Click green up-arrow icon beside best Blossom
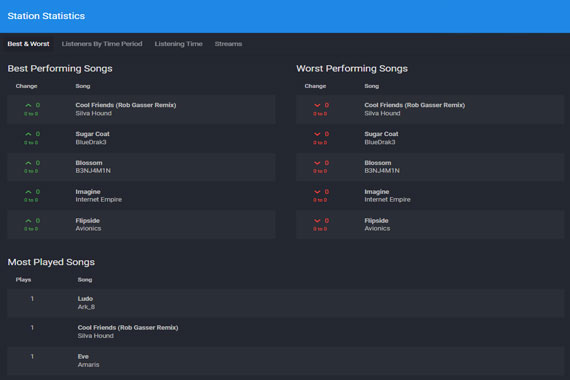Screen dimensions: 570x380 tap(28, 163)
